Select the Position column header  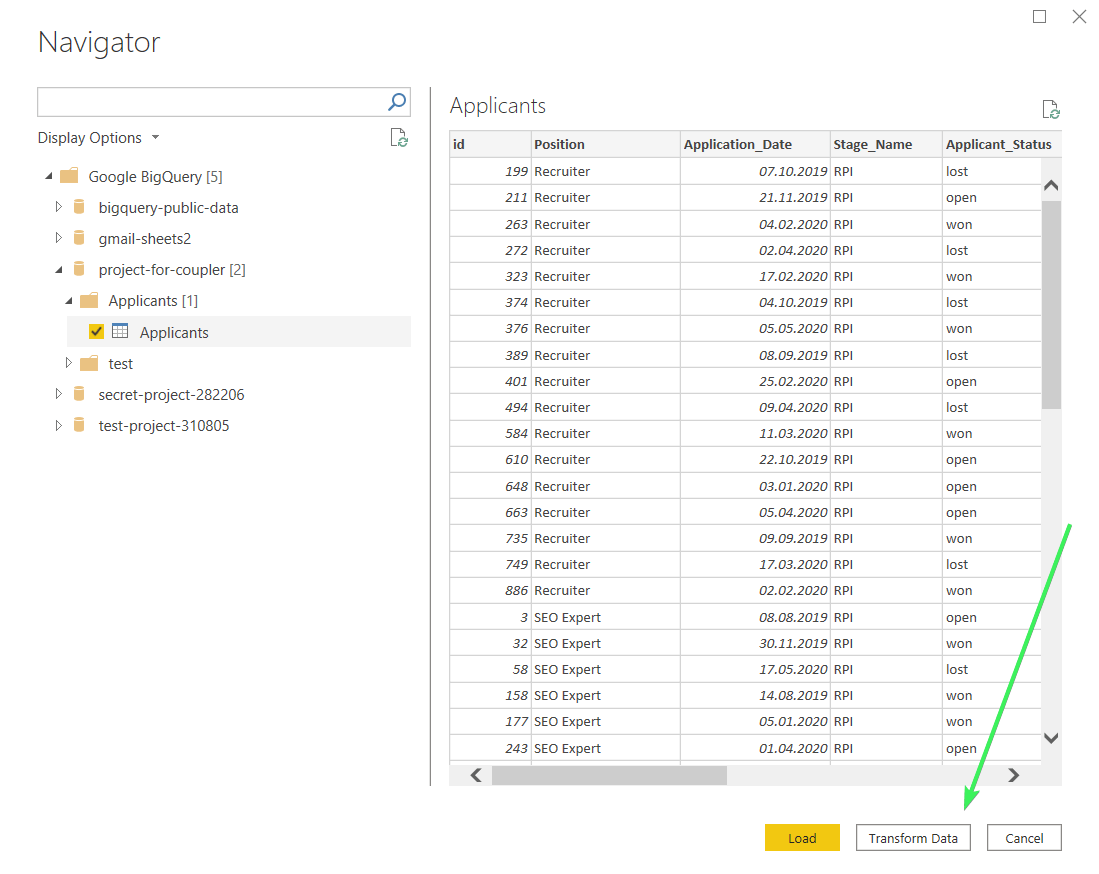(606, 144)
